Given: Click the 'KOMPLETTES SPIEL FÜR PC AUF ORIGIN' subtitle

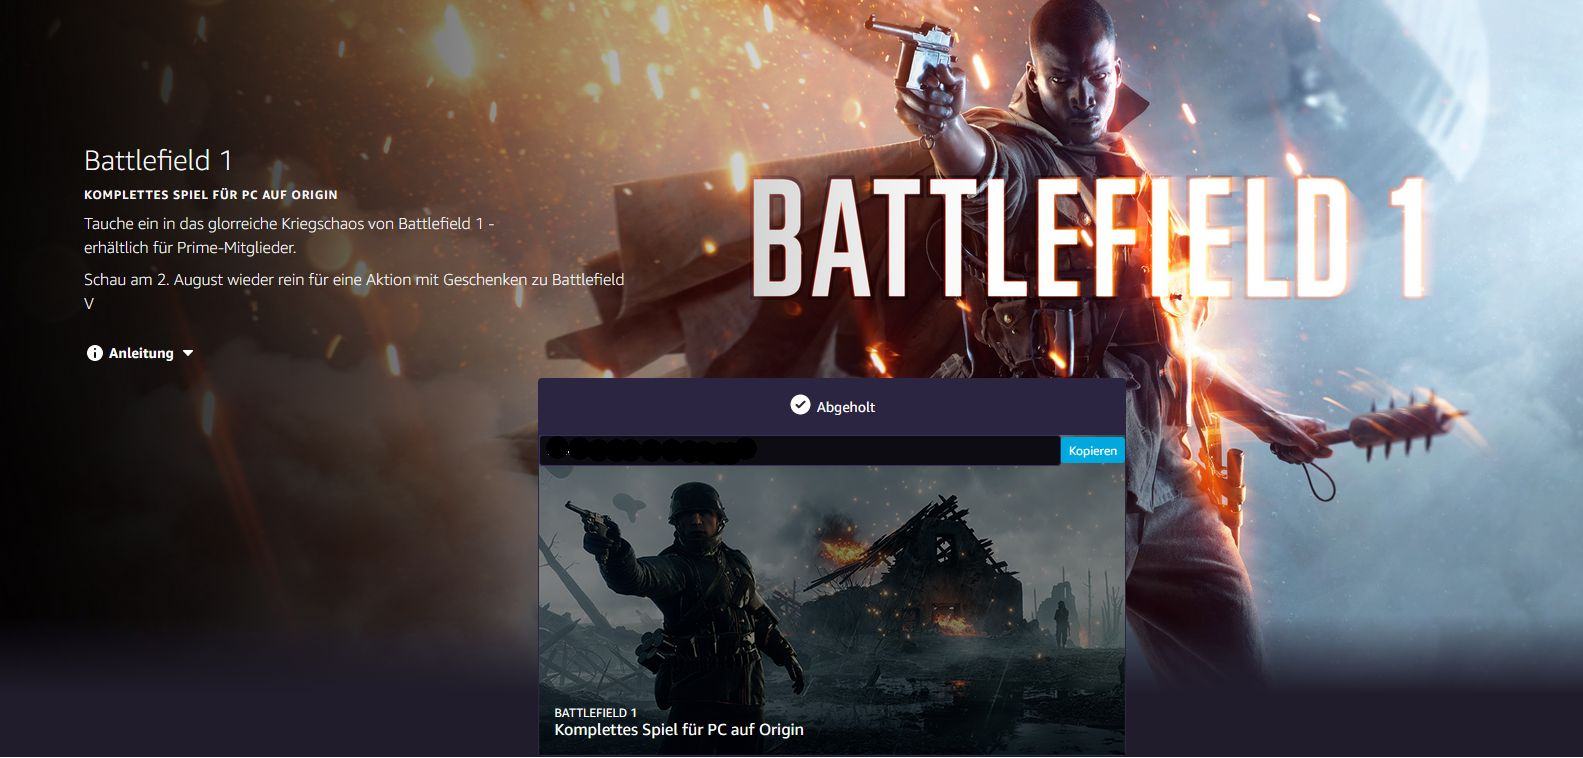Looking at the screenshot, I should coord(211,195).
